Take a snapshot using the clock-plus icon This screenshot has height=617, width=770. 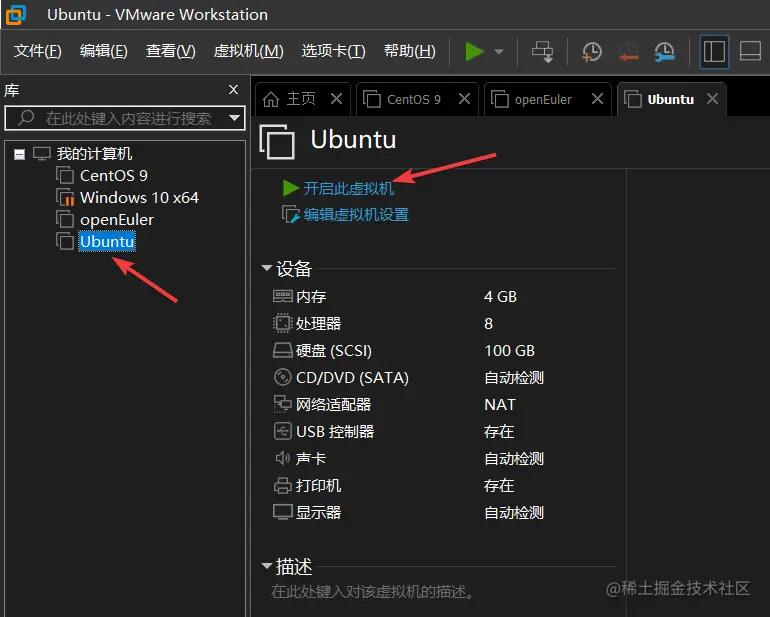click(x=592, y=52)
